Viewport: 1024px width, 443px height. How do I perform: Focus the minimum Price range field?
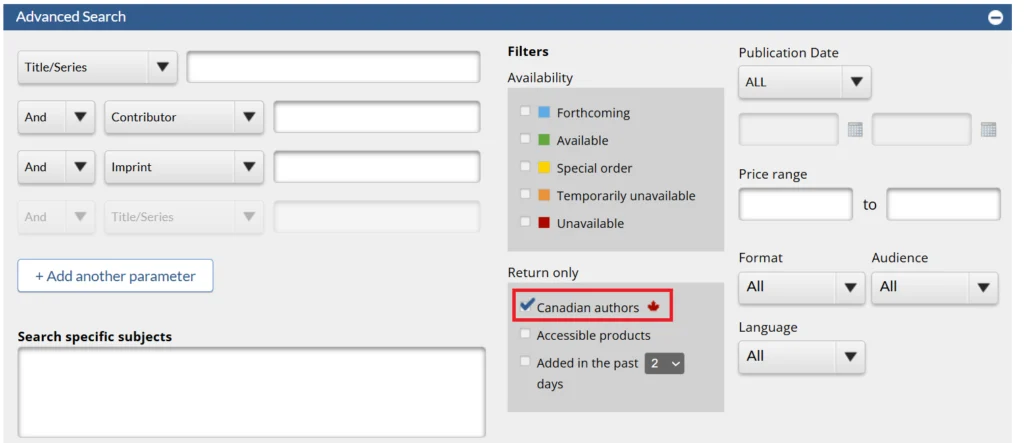point(795,205)
